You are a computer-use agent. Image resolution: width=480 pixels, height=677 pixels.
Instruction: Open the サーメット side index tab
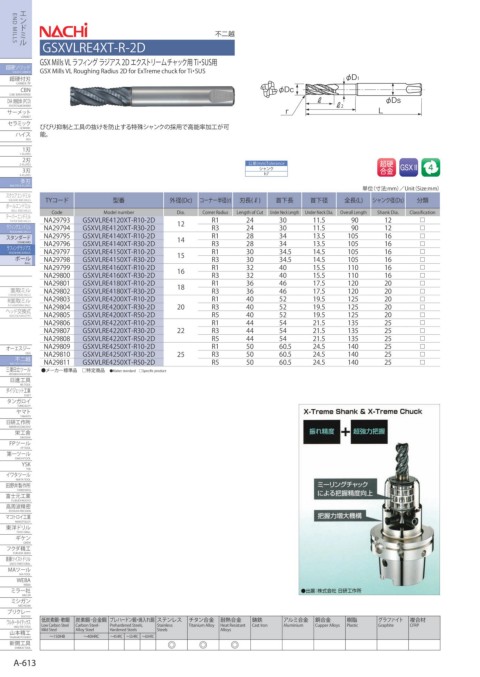point(16,113)
